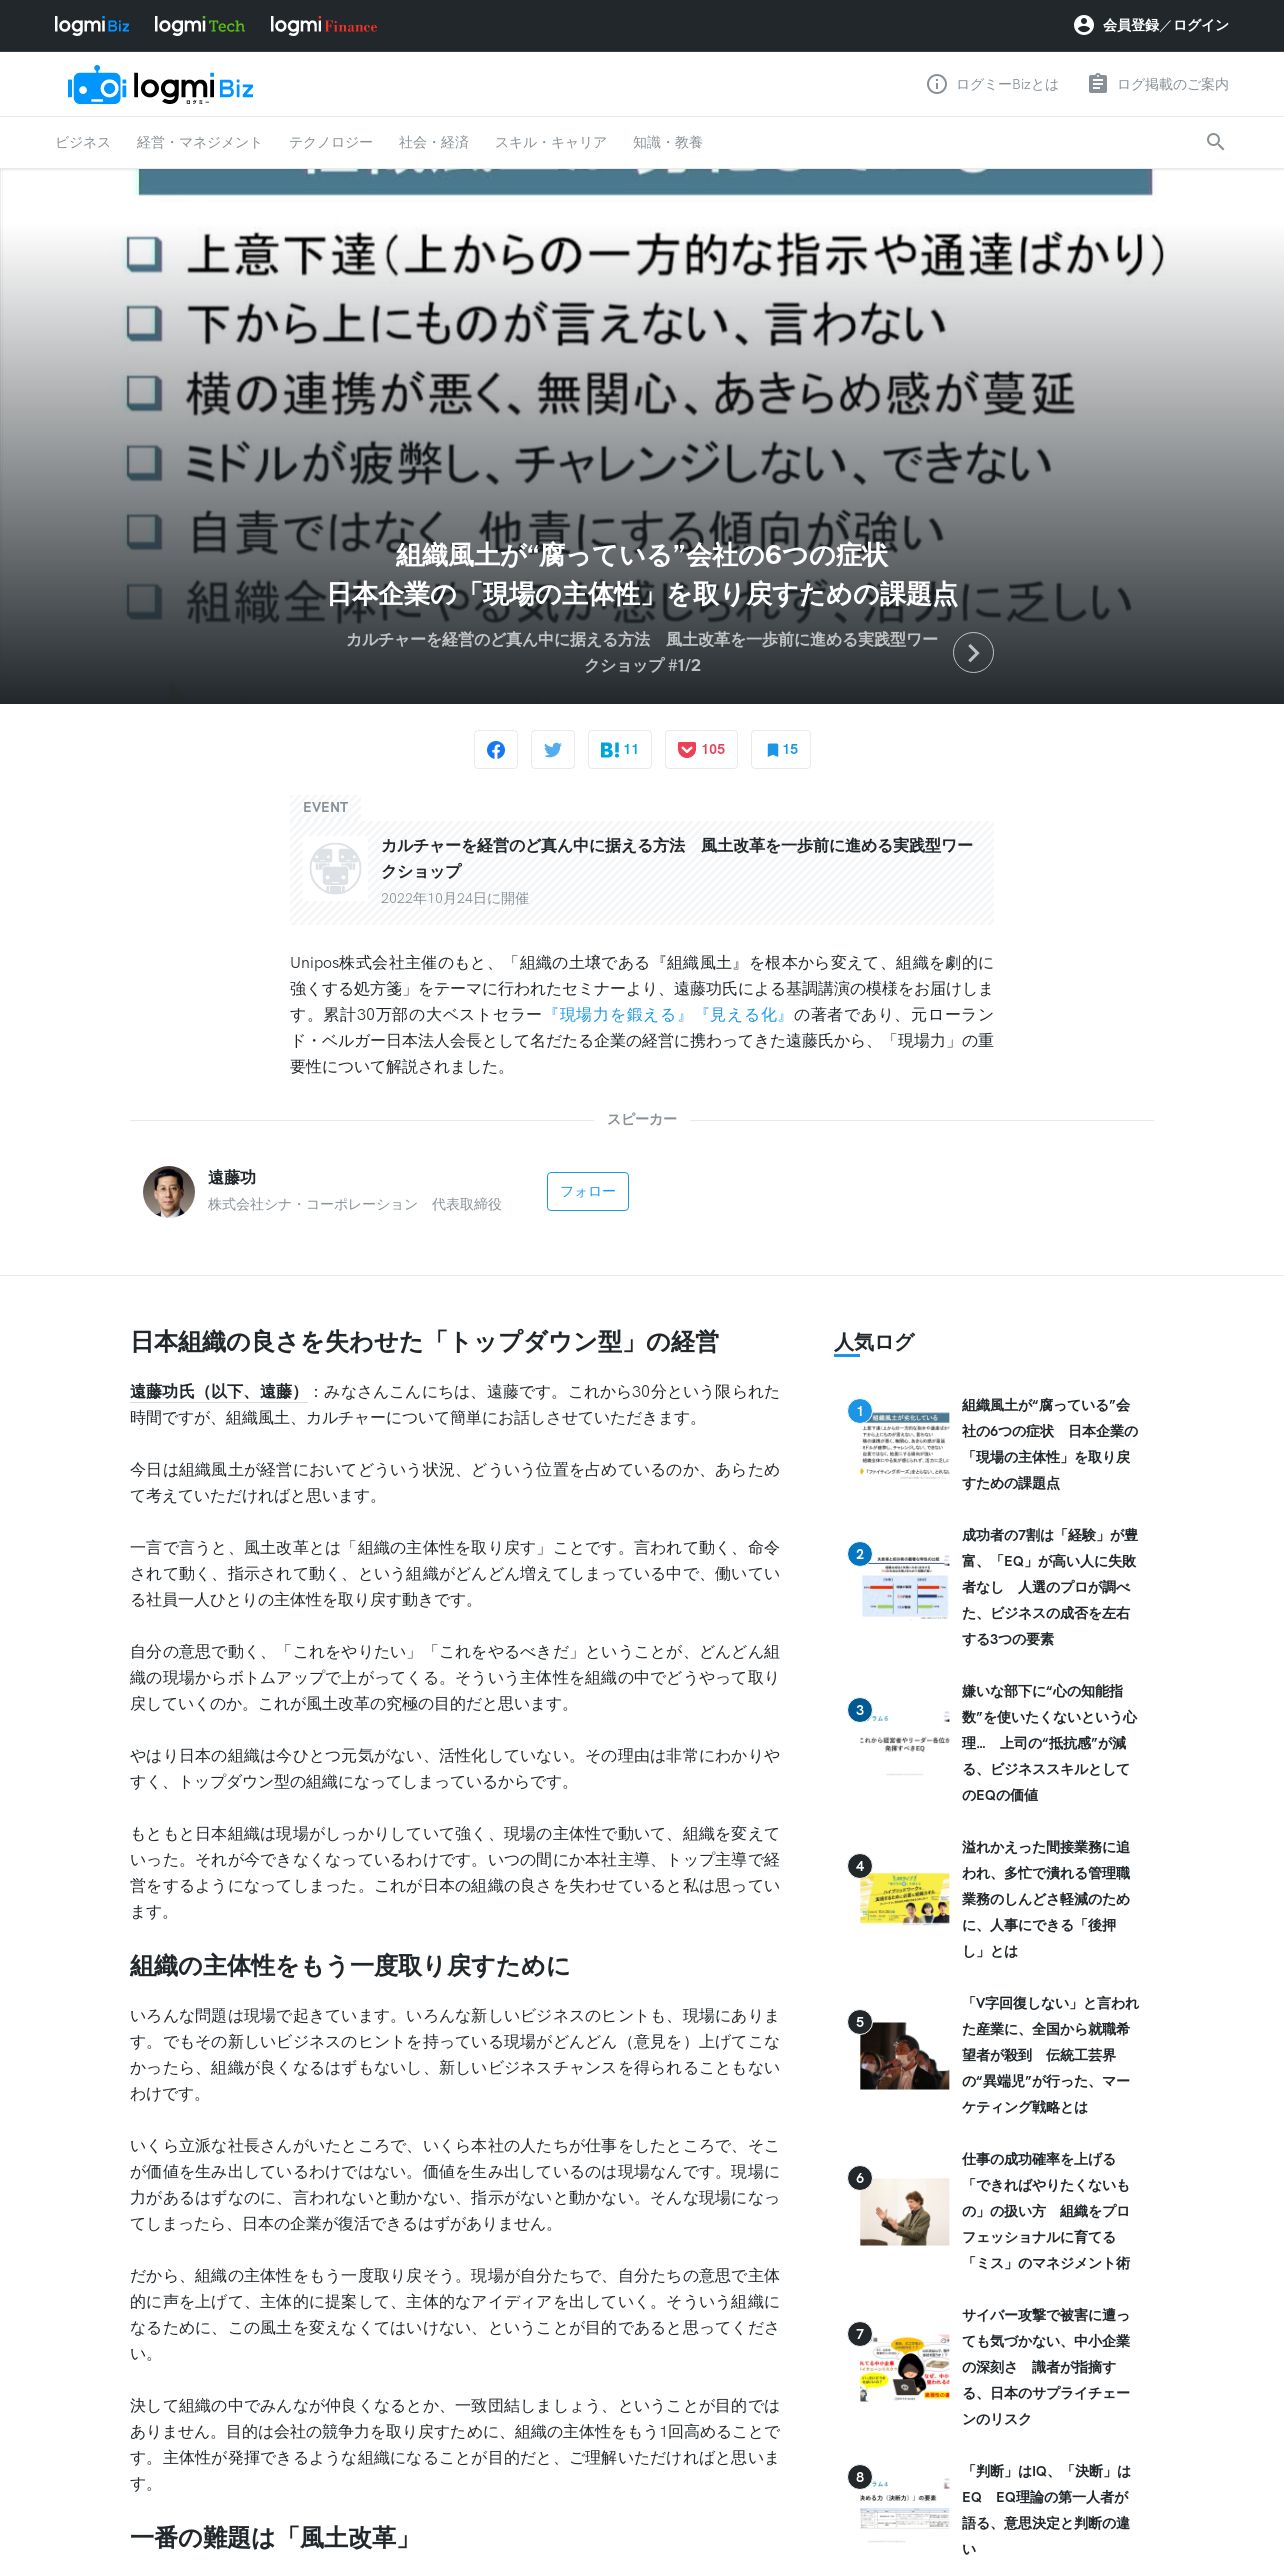1284x2568 pixels.
Task: Open ranked log 3 thumbnail
Action: 905,1743
